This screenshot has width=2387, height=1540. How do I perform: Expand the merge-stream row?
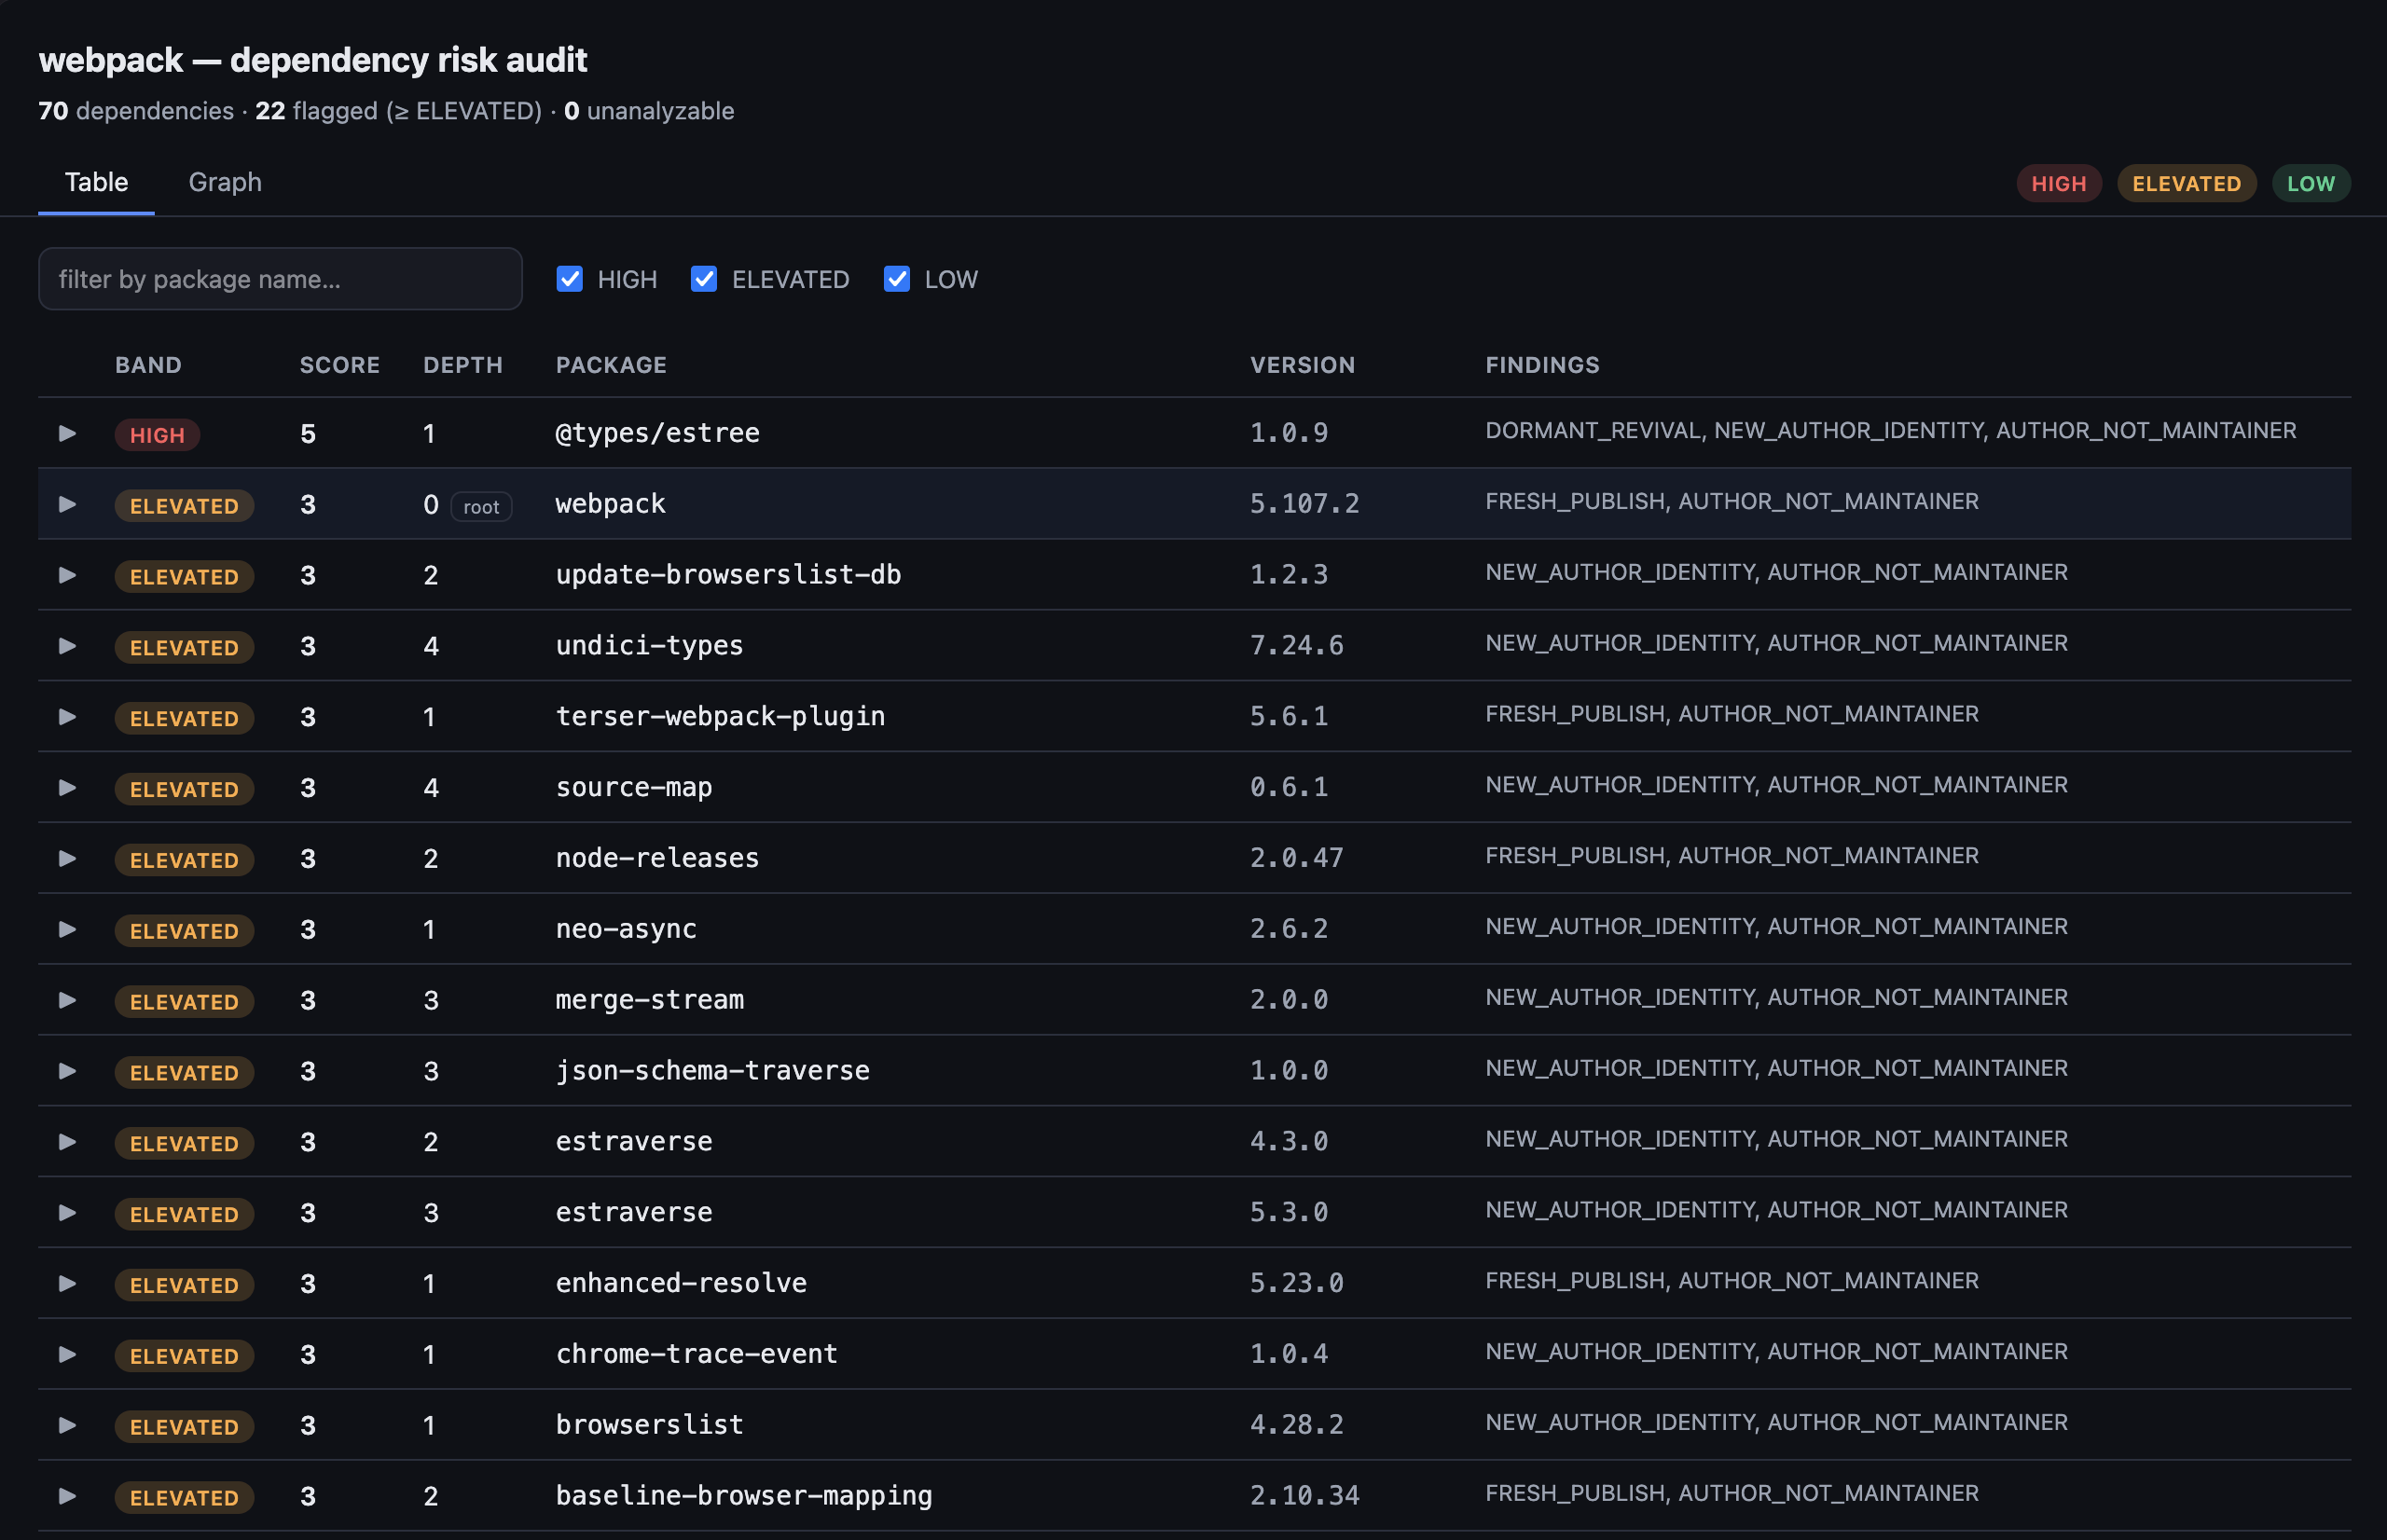[x=67, y=1000]
